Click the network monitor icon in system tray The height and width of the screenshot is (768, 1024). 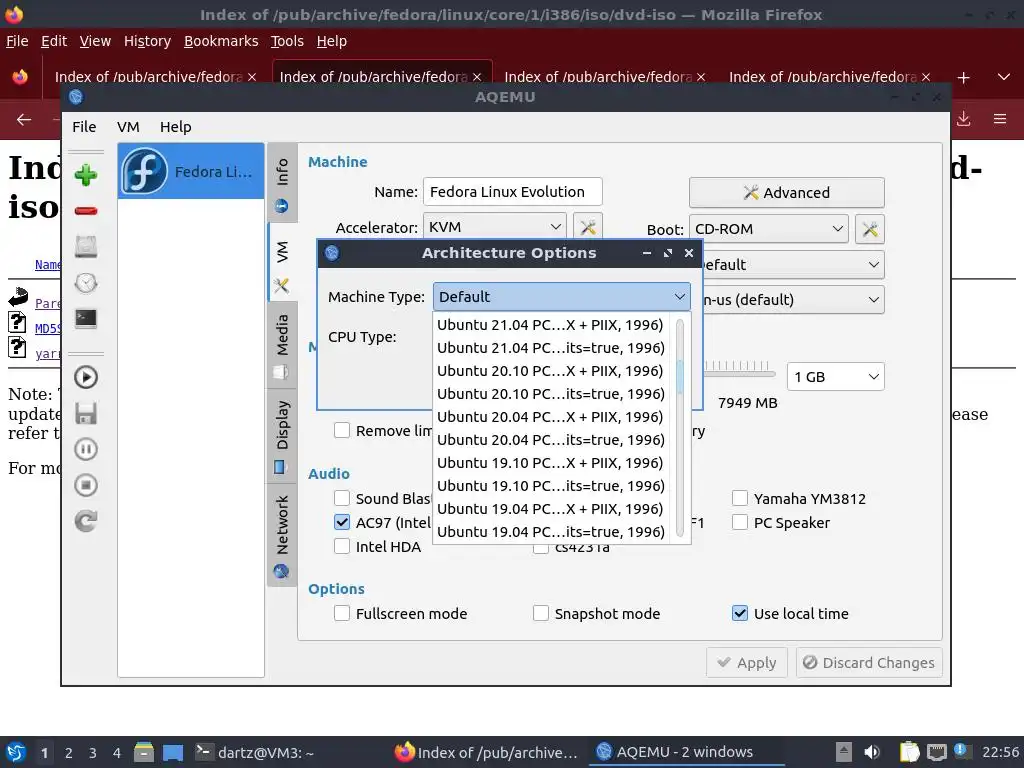pos(936,752)
